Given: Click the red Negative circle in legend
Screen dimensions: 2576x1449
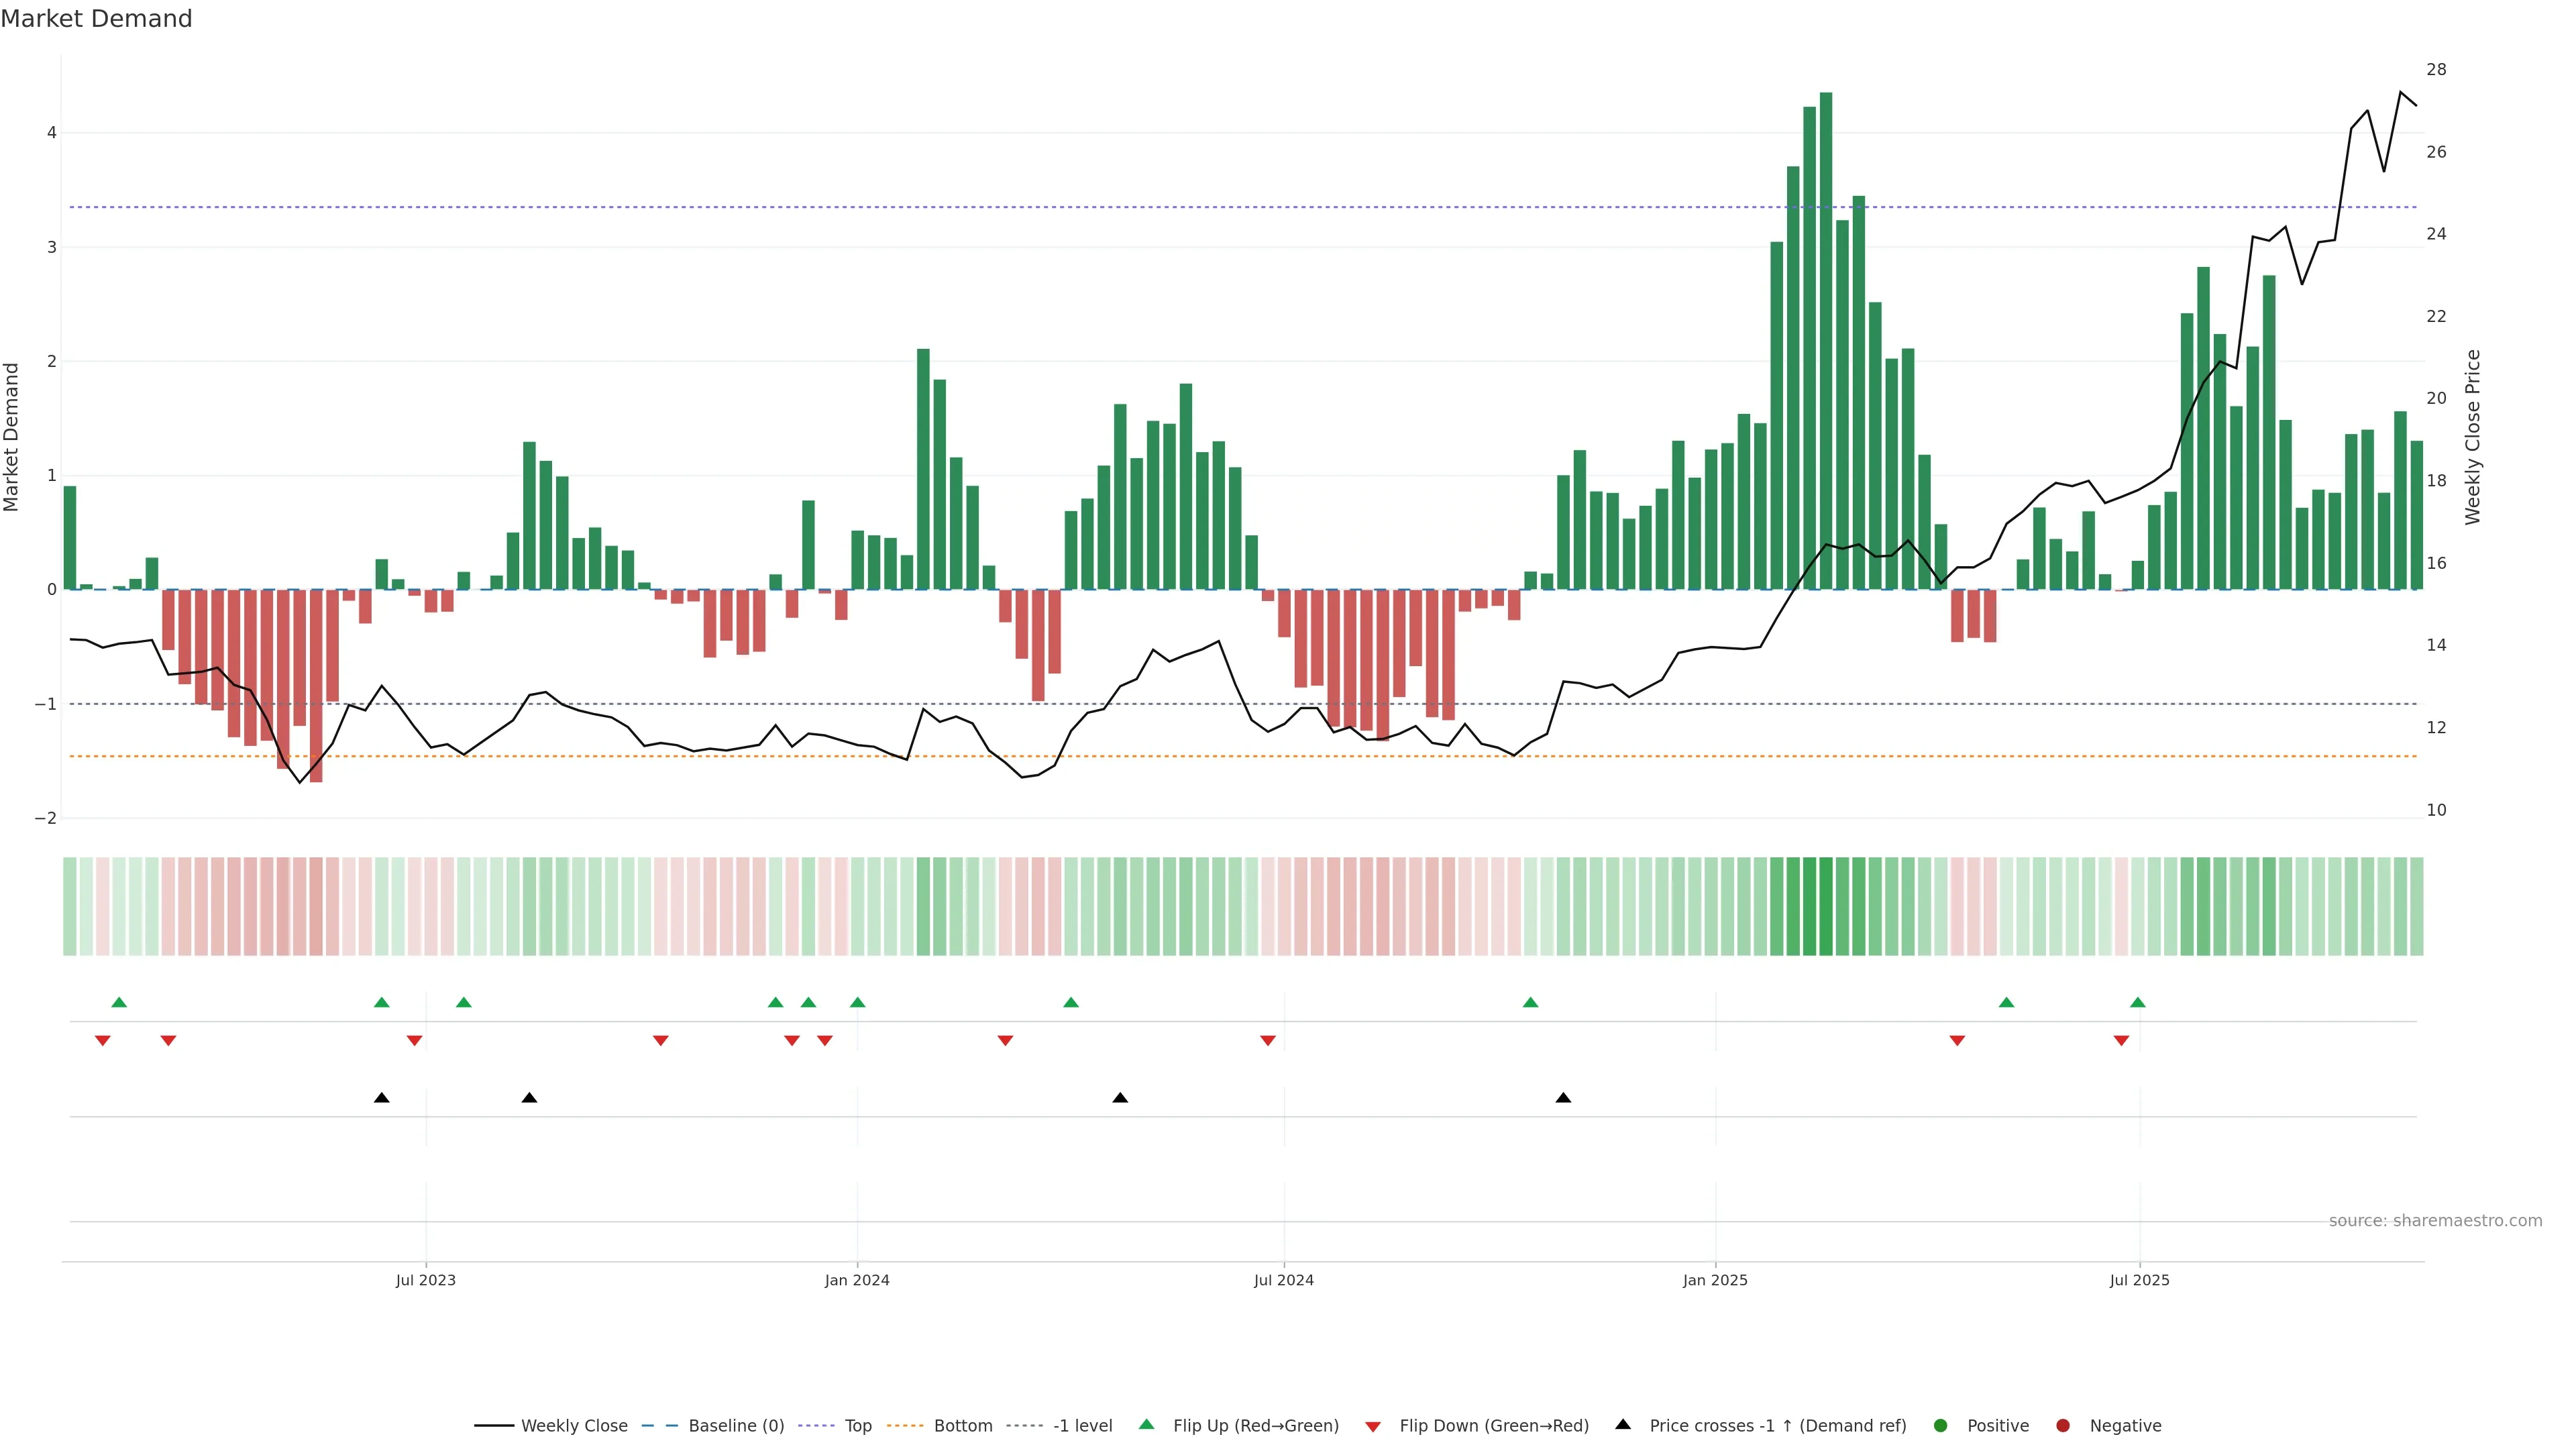Looking at the screenshot, I should tap(2063, 1425).
